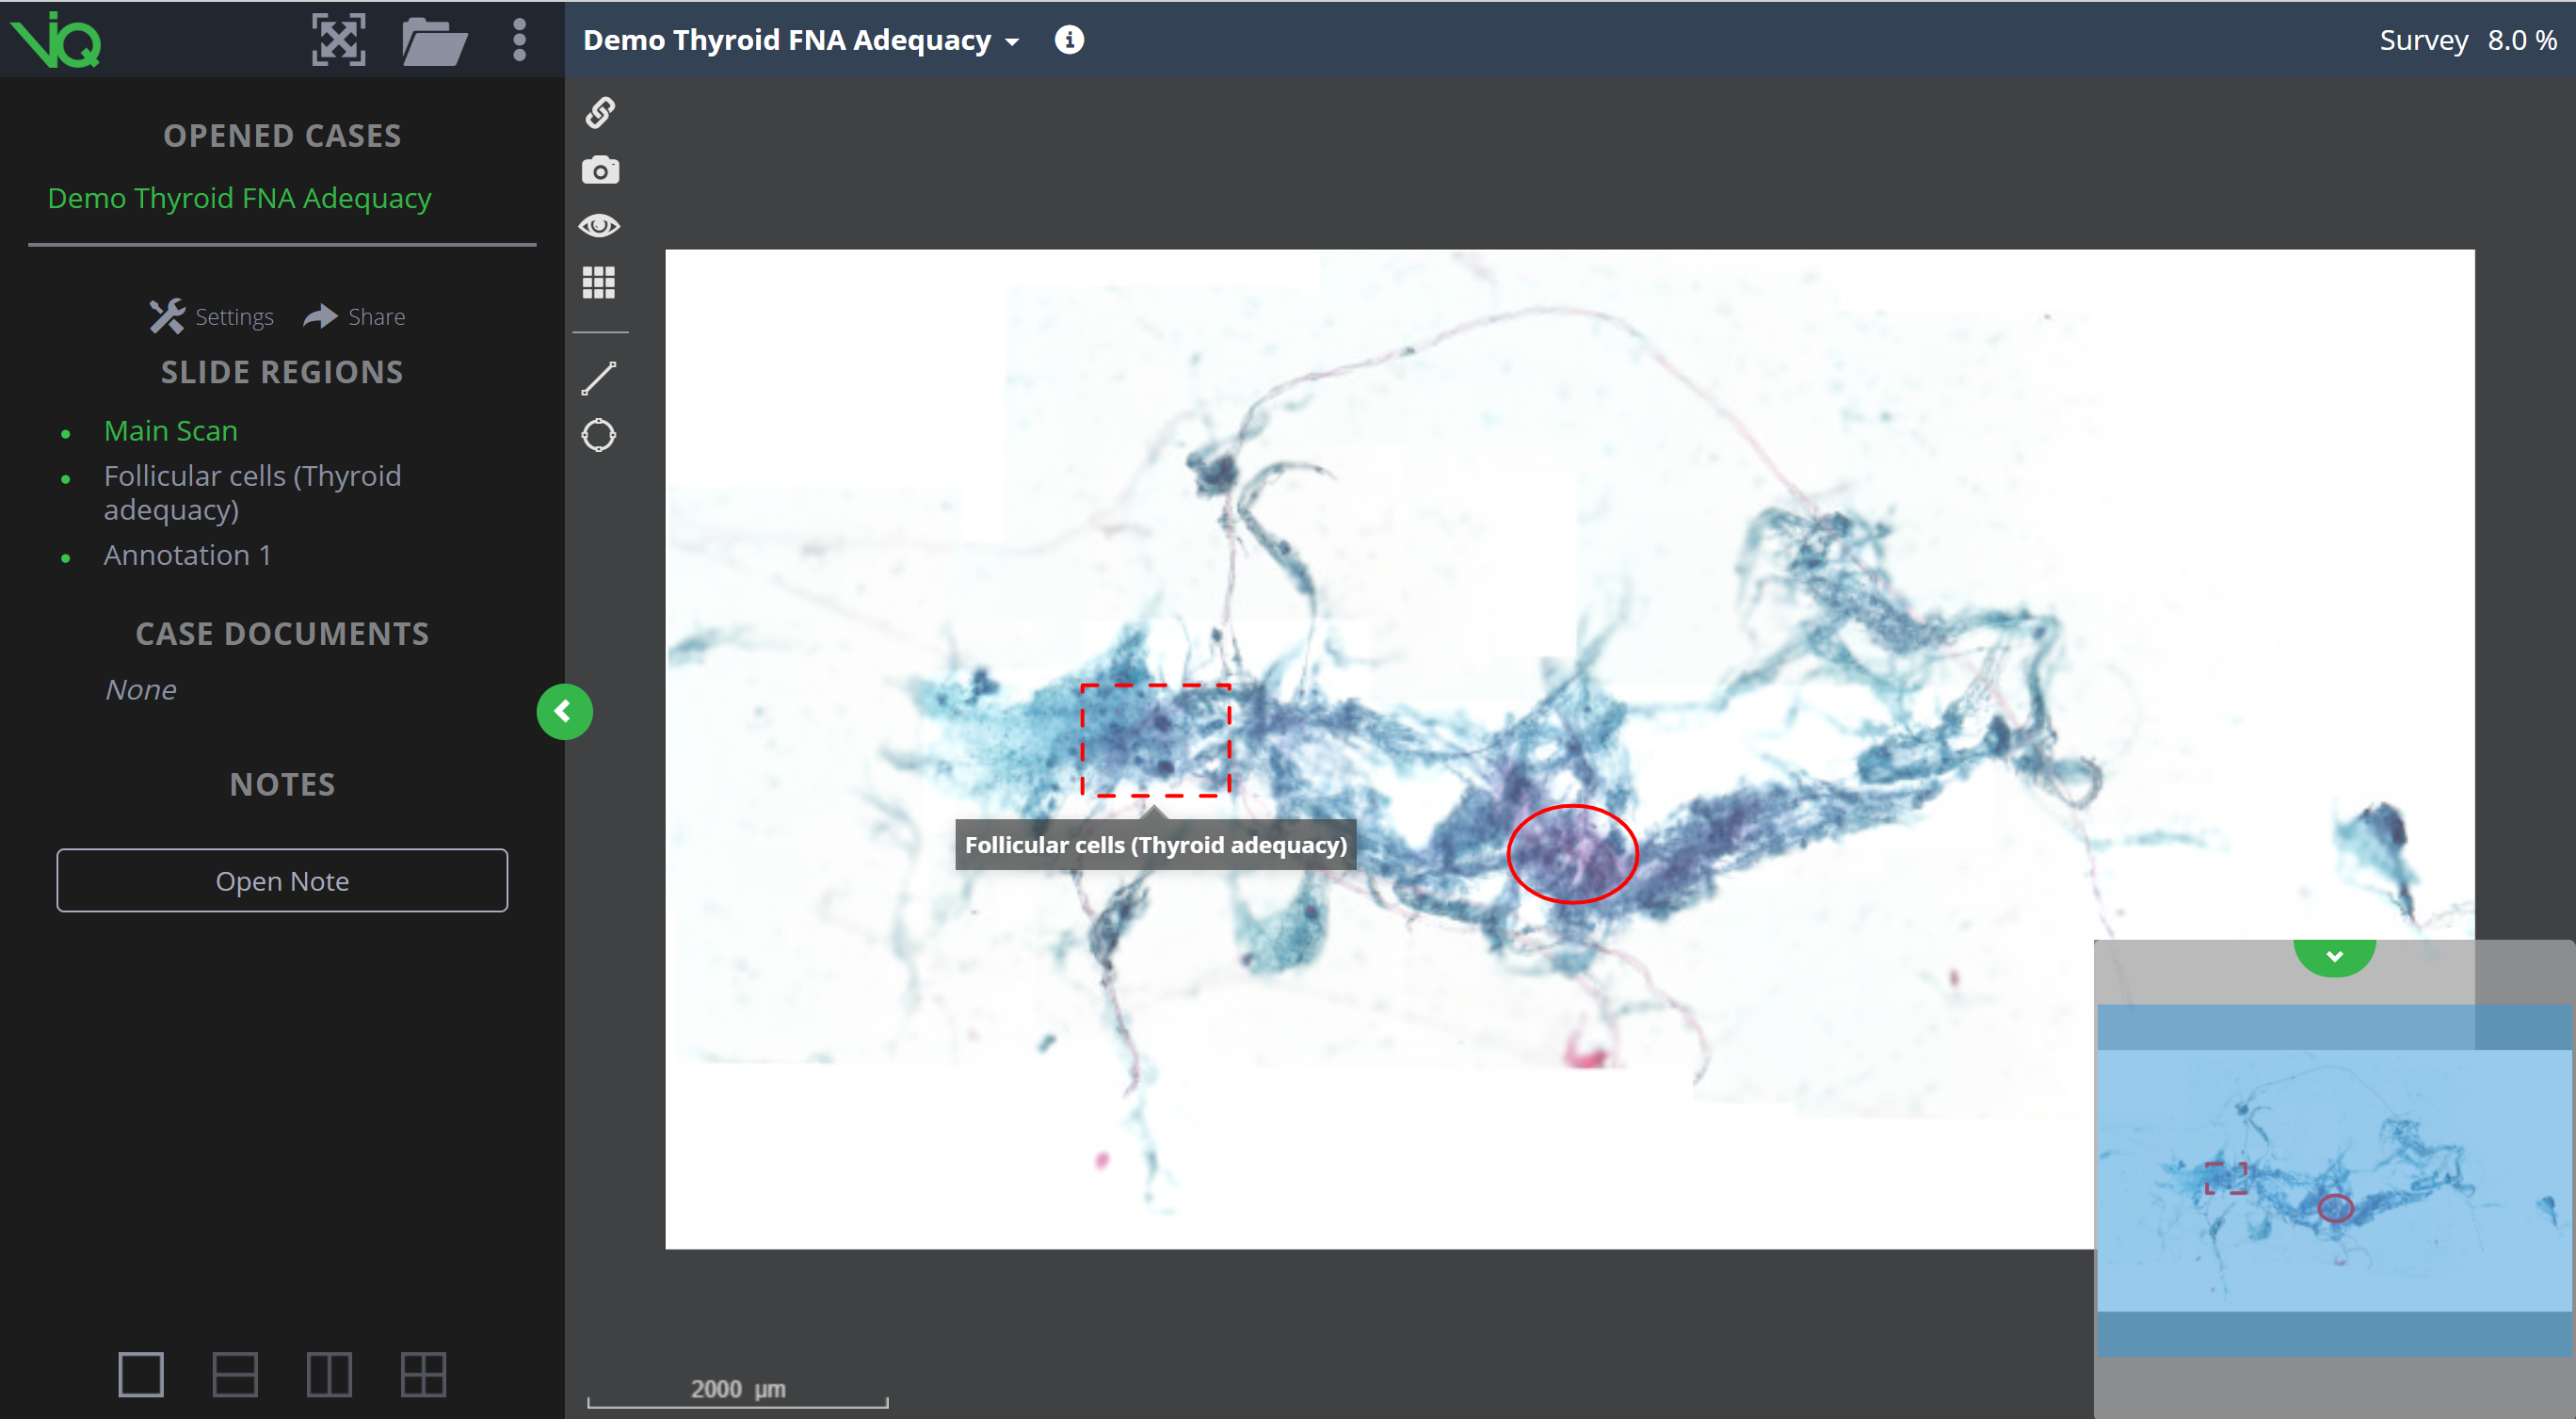
Task: Open the cases folder icon
Action: 434,41
